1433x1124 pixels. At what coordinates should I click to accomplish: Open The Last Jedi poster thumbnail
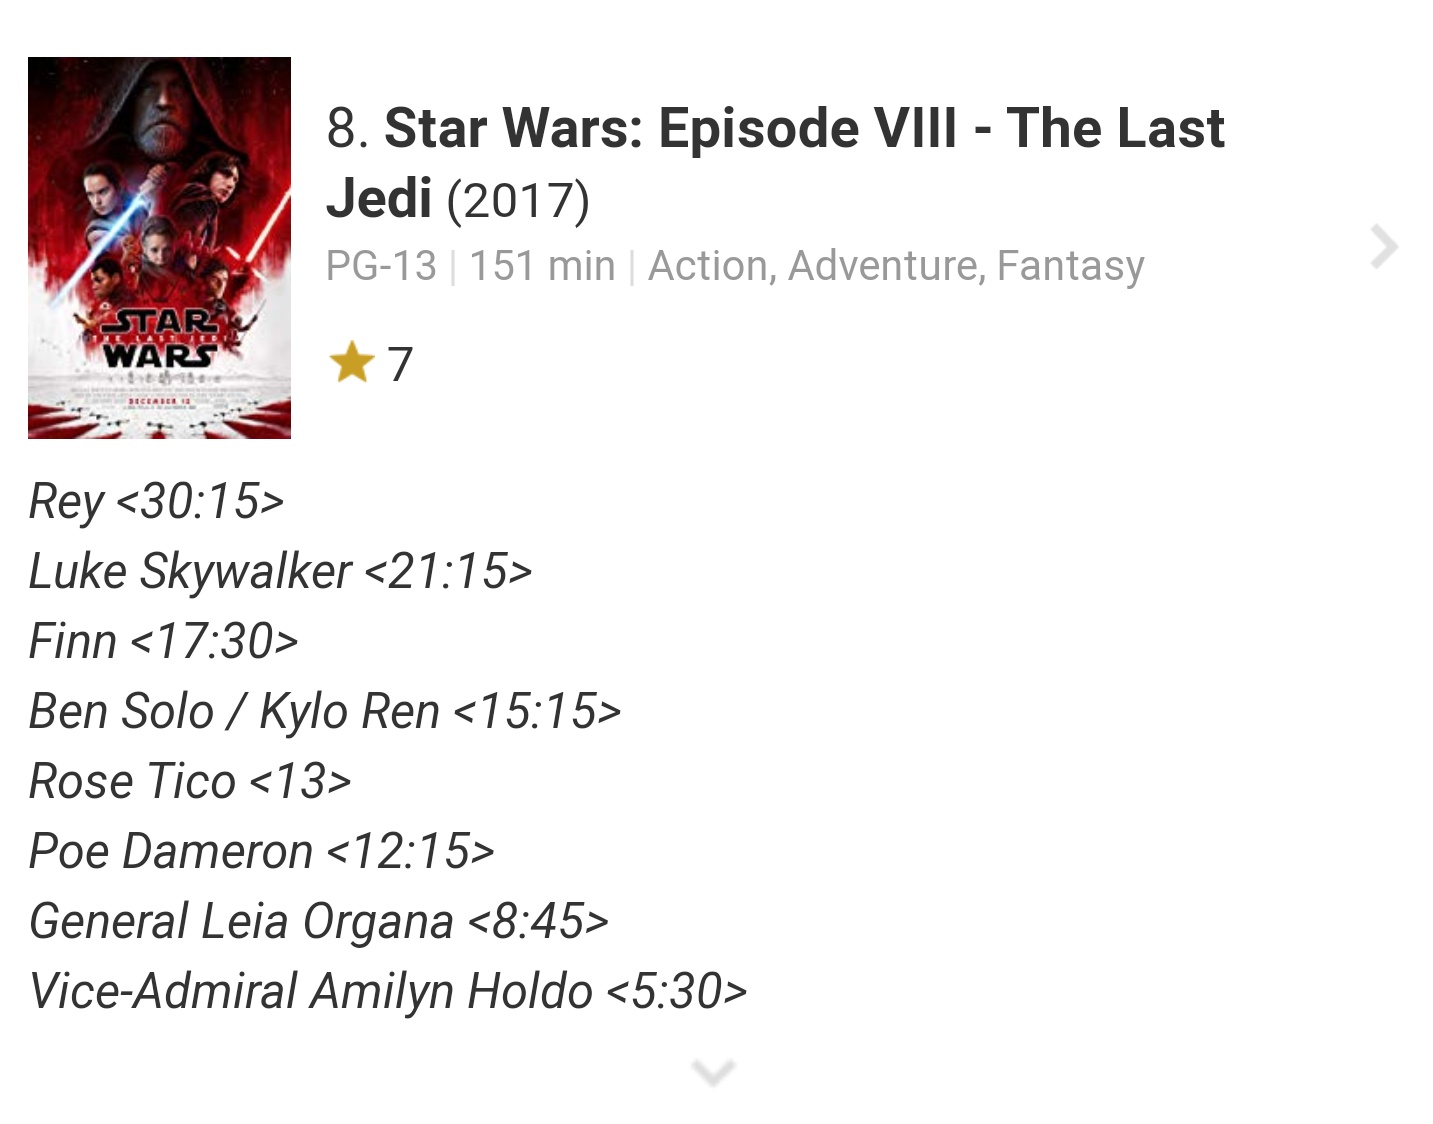coord(159,248)
